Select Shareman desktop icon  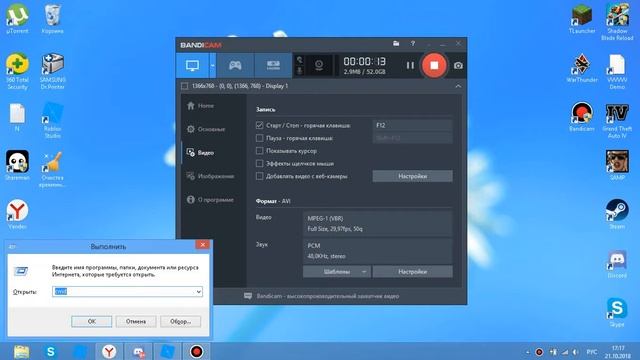(x=17, y=165)
